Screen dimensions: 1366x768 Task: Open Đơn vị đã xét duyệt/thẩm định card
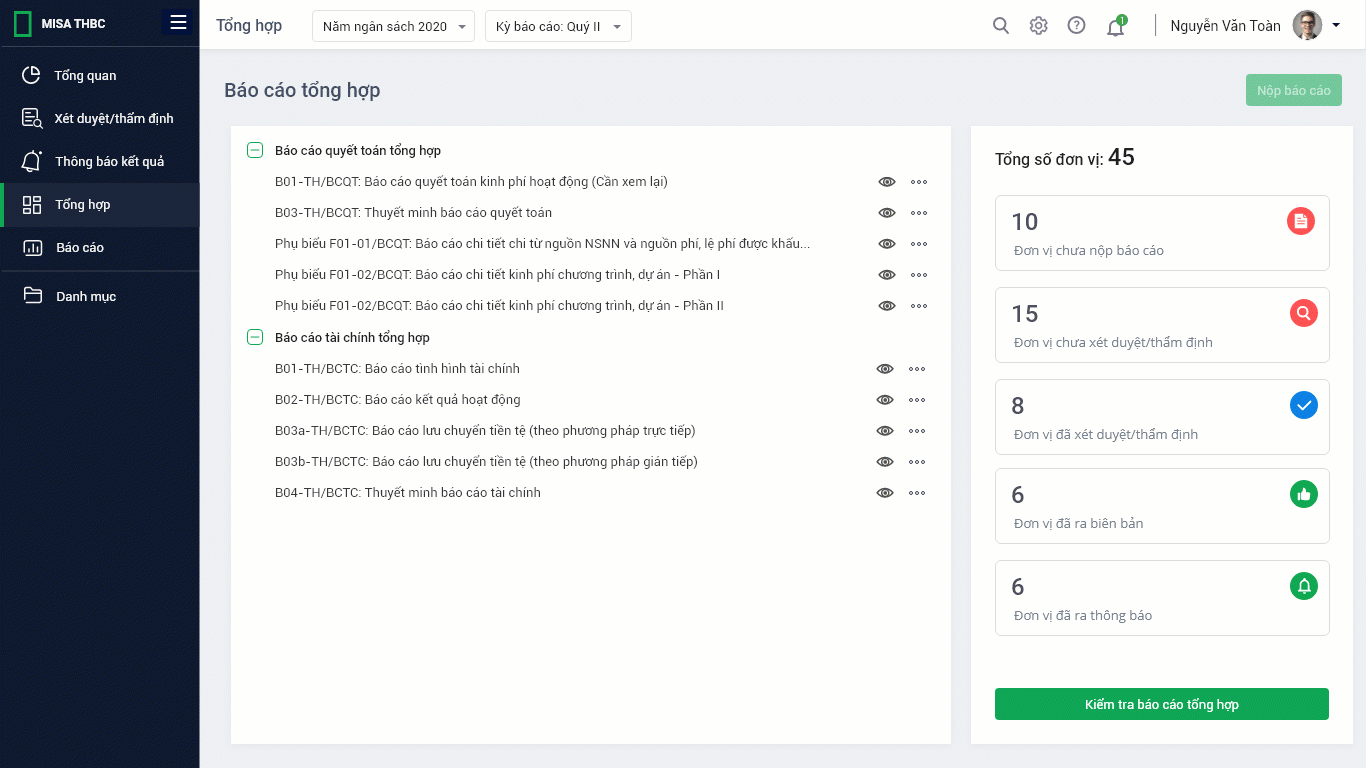(x=1162, y=417)
